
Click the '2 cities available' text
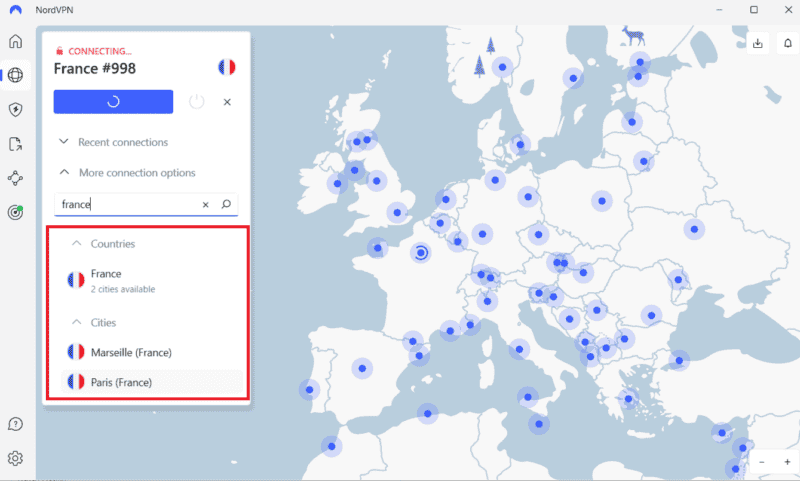point(123,289)
